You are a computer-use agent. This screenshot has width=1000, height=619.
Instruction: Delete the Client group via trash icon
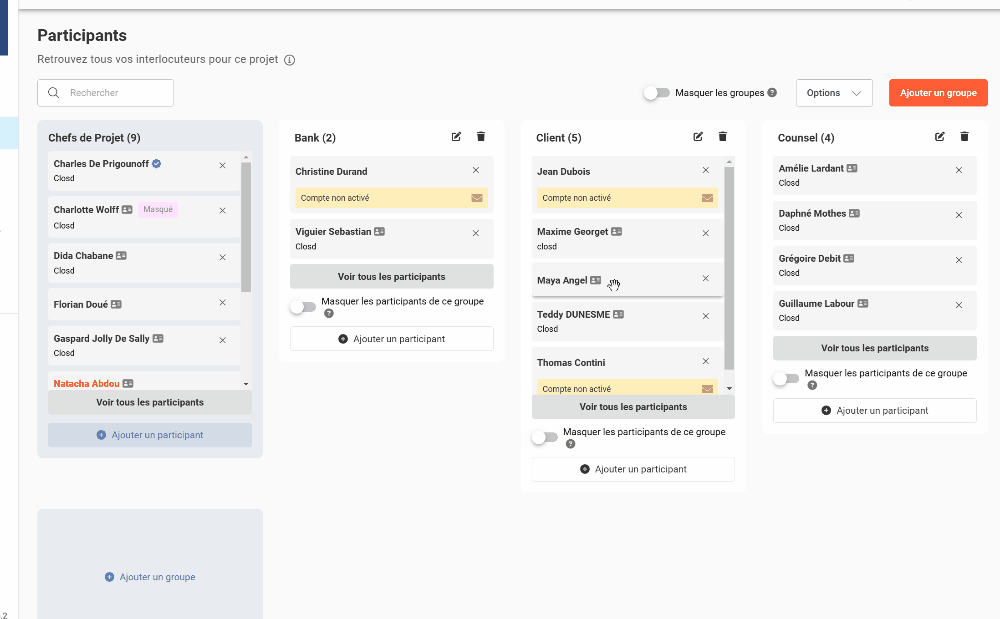point(723,137)
